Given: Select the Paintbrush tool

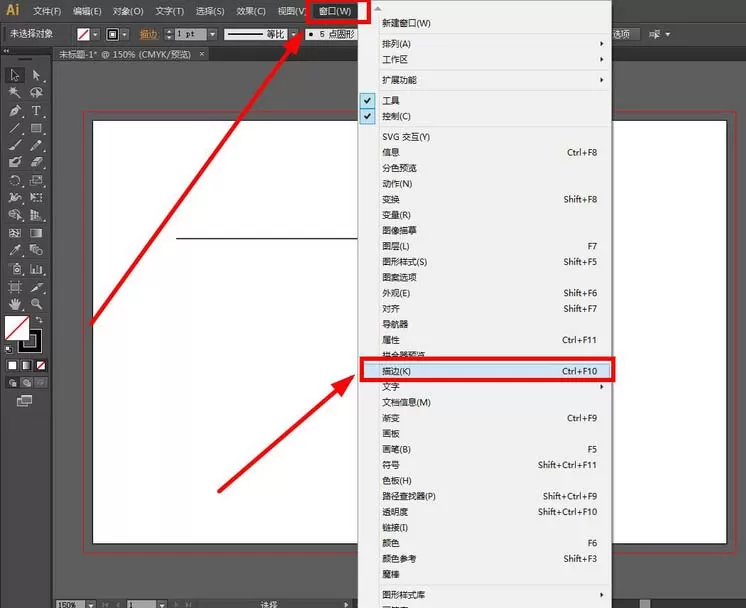Looking at the screenshot, I should click(x=15, y=145).
